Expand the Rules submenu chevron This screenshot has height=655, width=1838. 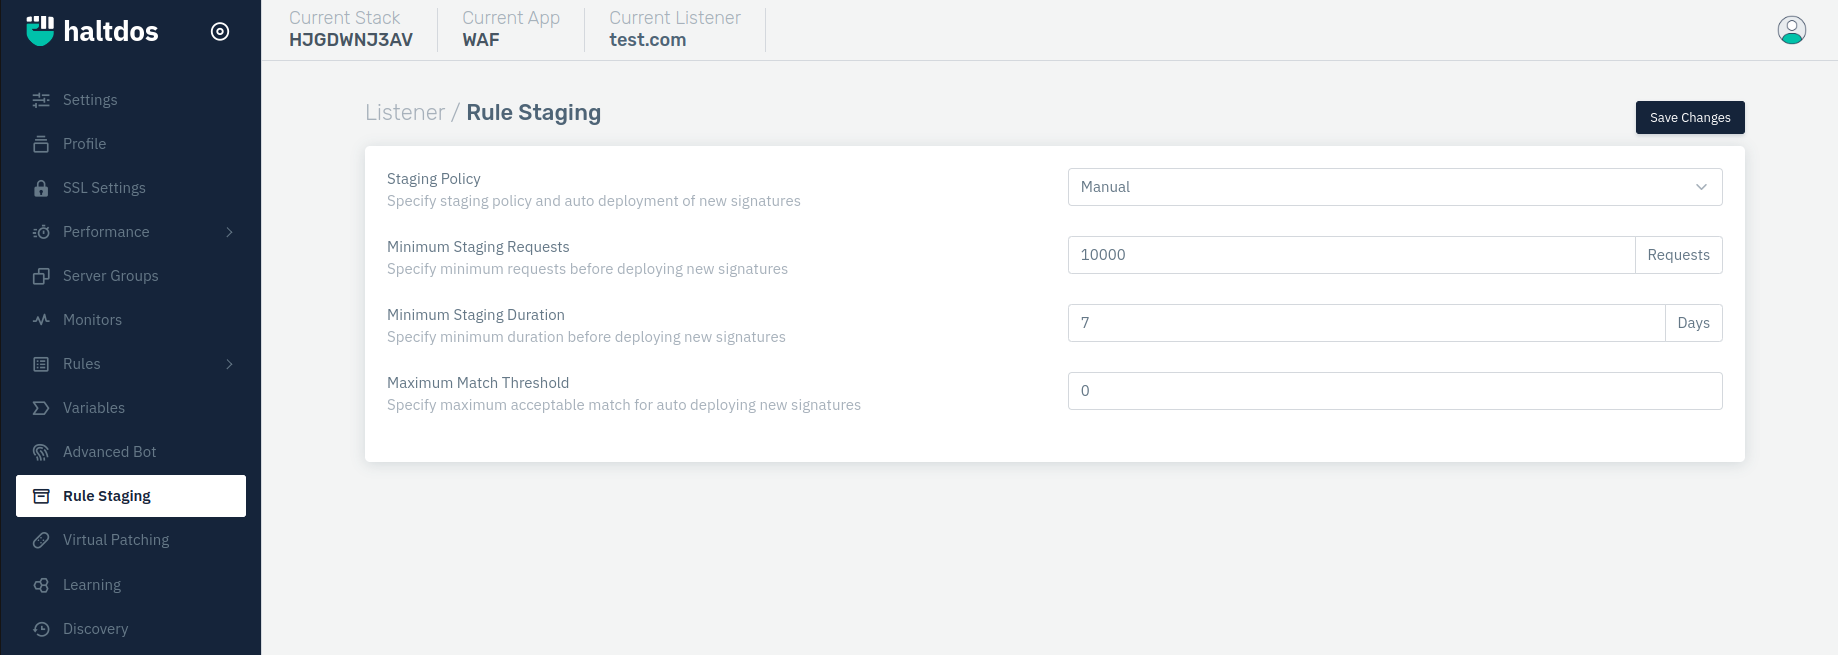tap(229, 364)
